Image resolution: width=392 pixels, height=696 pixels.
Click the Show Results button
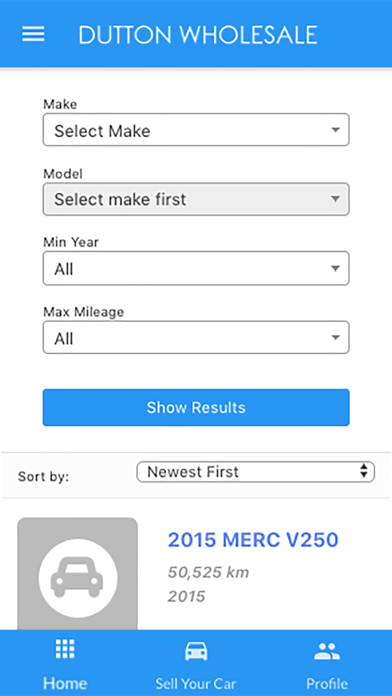[x=196, y=407]
